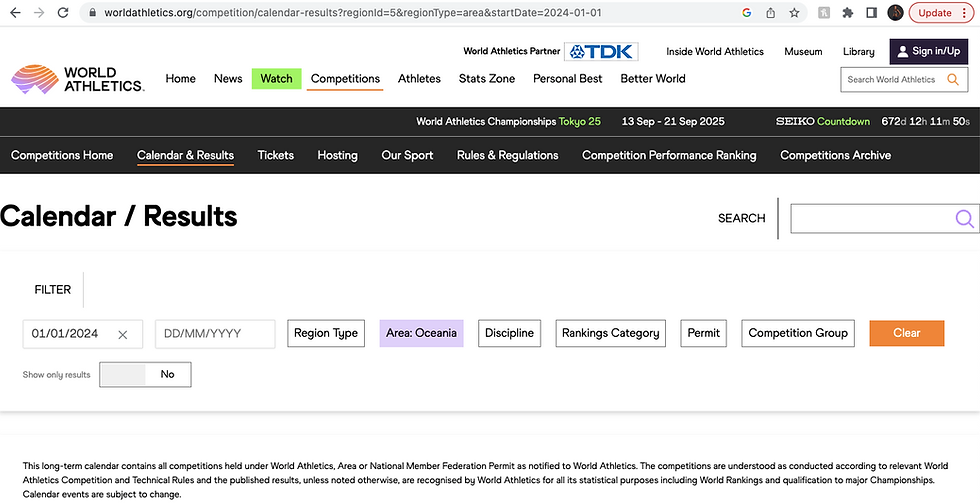Open the Competitions menu item

(345, 78)
